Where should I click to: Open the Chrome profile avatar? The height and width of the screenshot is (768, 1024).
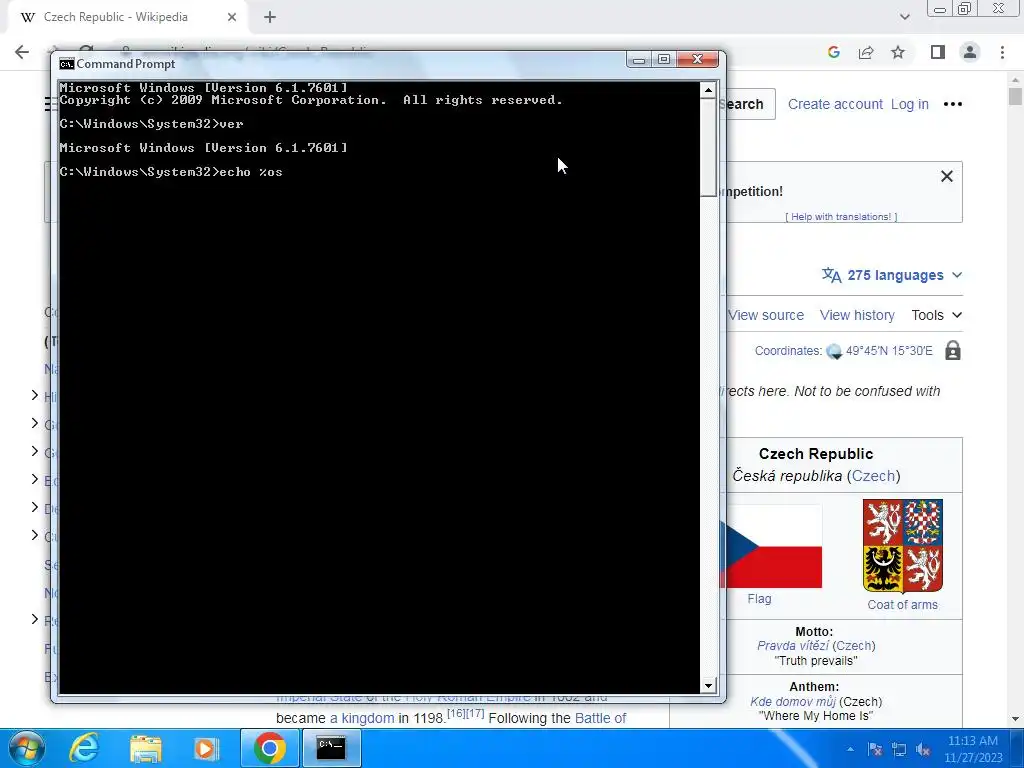[970, 52]
